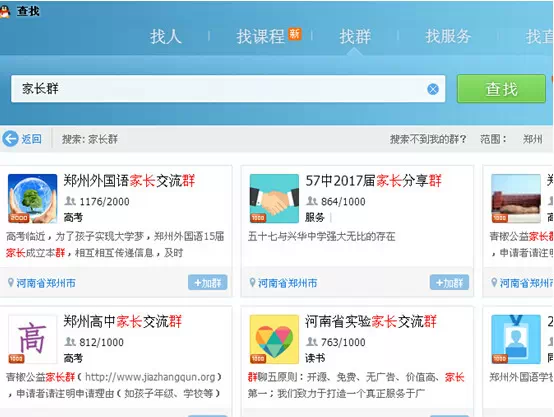Screen dimensions: 554x417
Task: Click the 读书 tag of 河南省实验家长交流群
Action: pos(315,358)
